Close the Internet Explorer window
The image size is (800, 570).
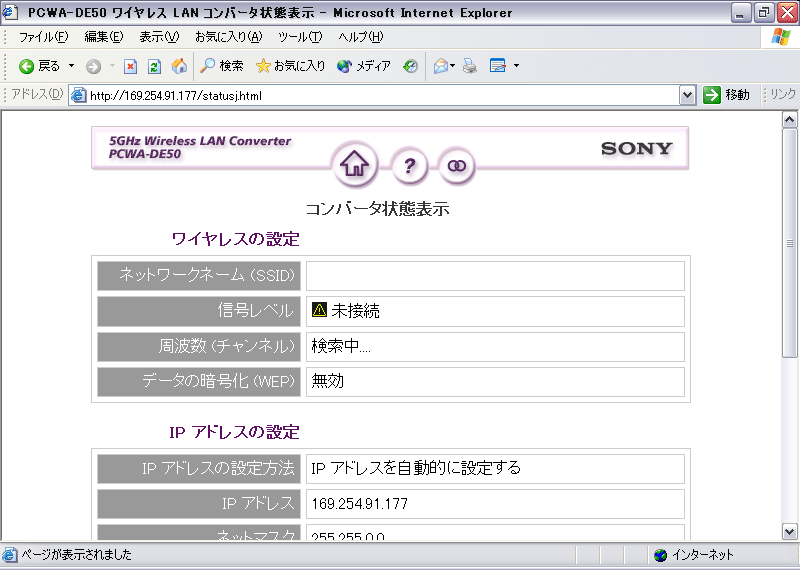click(x=787, y=12)
